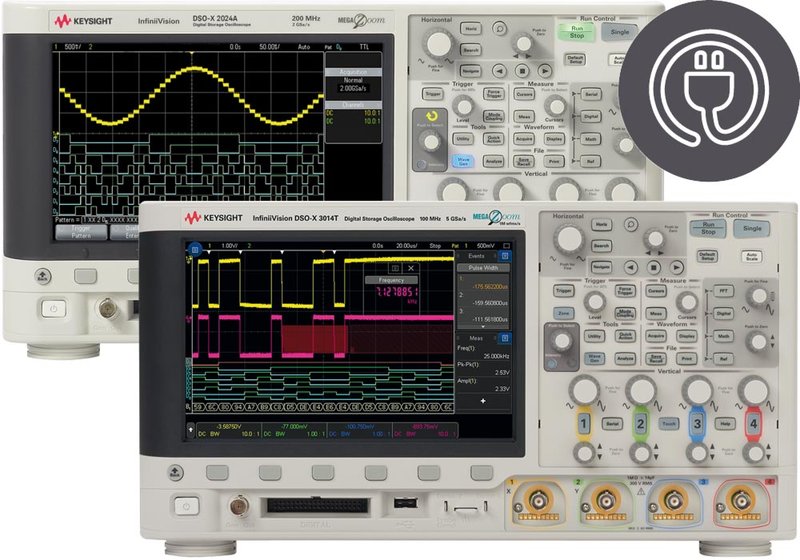The width and height of the screenshot is (800, 560).
Task: Click the Cursors key on the DSO-X 2024A
Action: (524, 94)
